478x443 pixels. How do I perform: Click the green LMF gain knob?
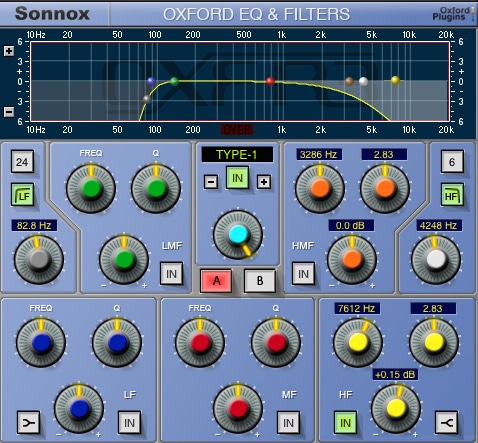pyautogui.click(x=124, y=260)
